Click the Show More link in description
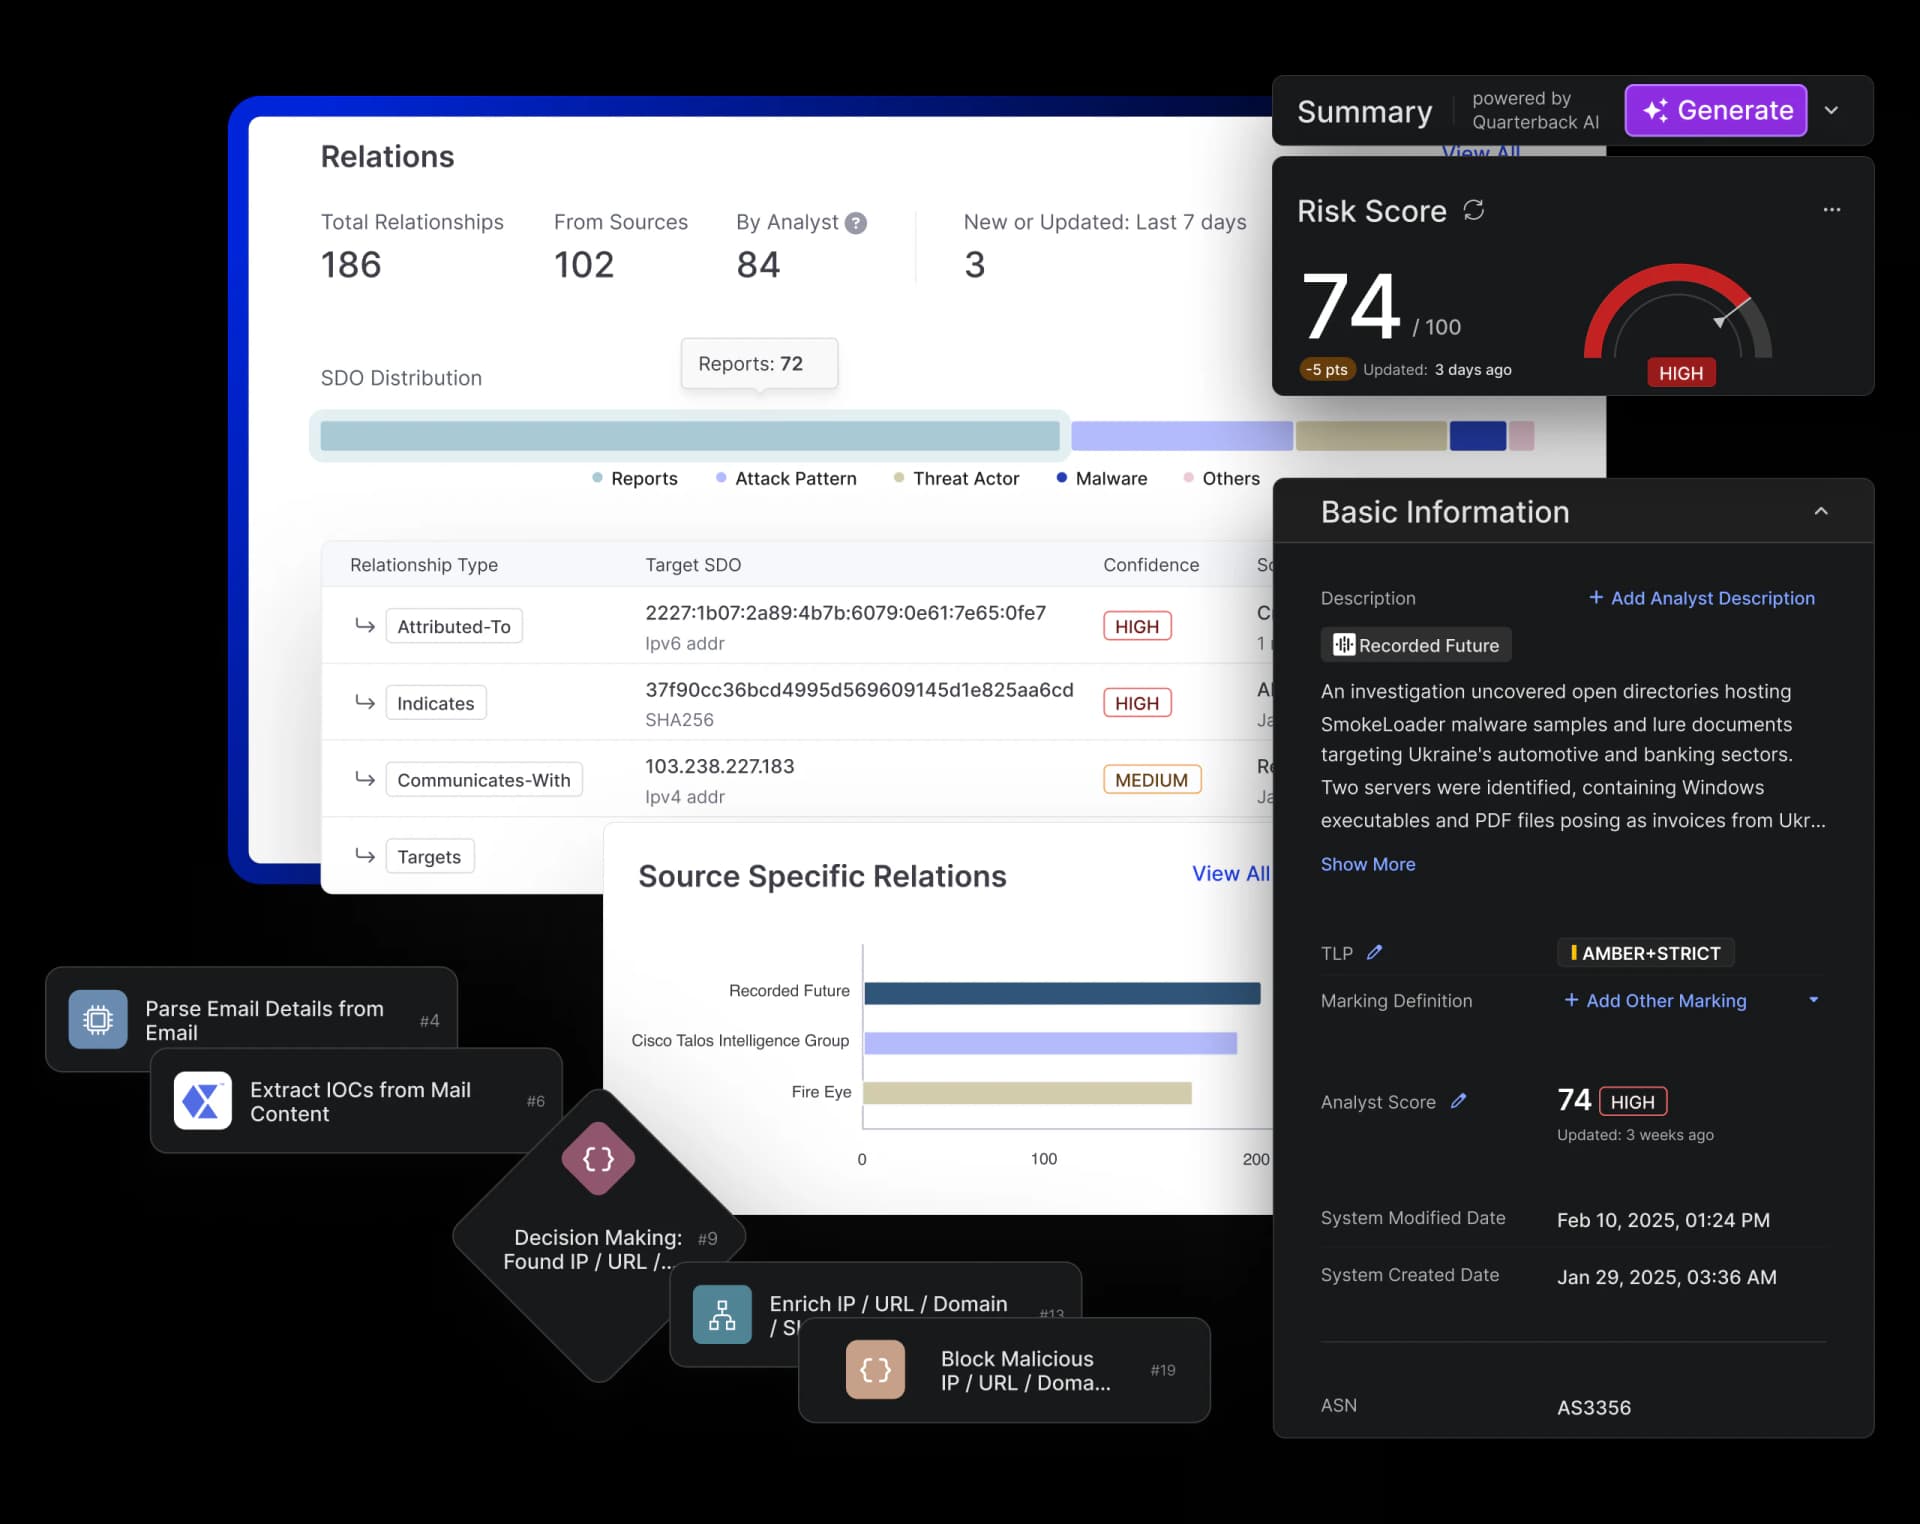This screenshot has width=1920, height=1524. click(1367, 864)
